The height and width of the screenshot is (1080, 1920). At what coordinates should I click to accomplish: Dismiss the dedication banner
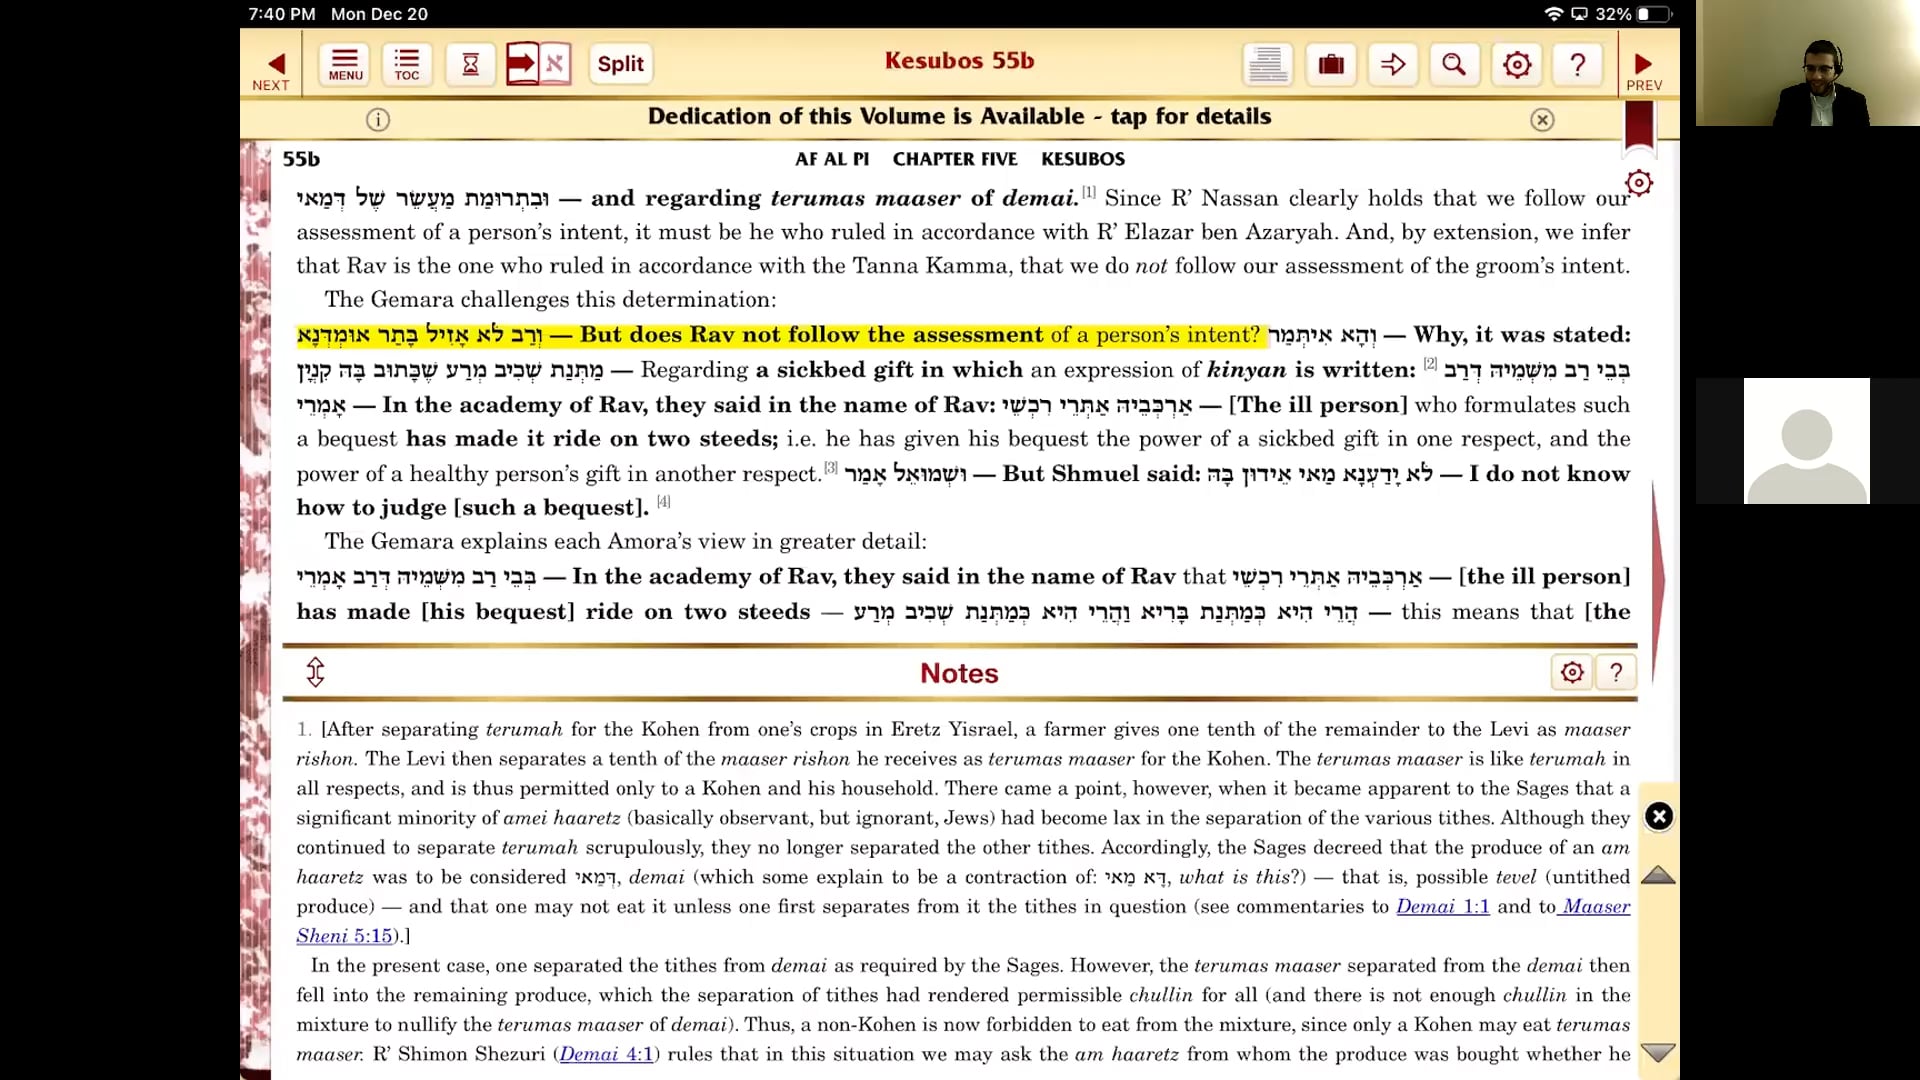click(1542, 120)
